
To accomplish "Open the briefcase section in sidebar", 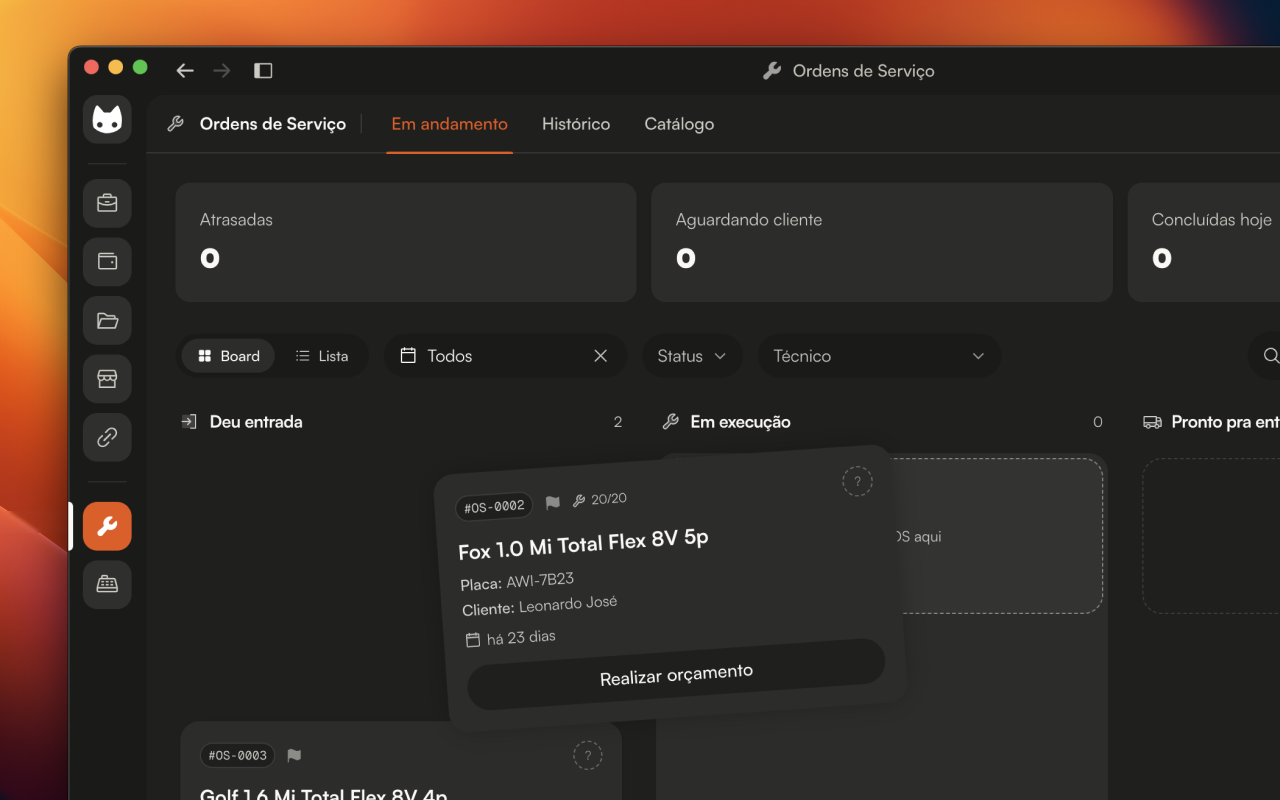I will (x=107, y=203).
